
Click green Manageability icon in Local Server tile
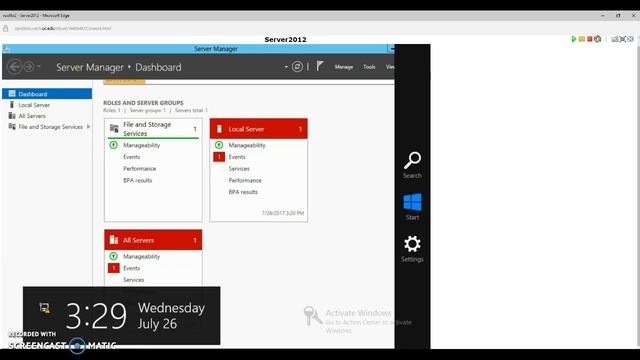click(219, 145)
